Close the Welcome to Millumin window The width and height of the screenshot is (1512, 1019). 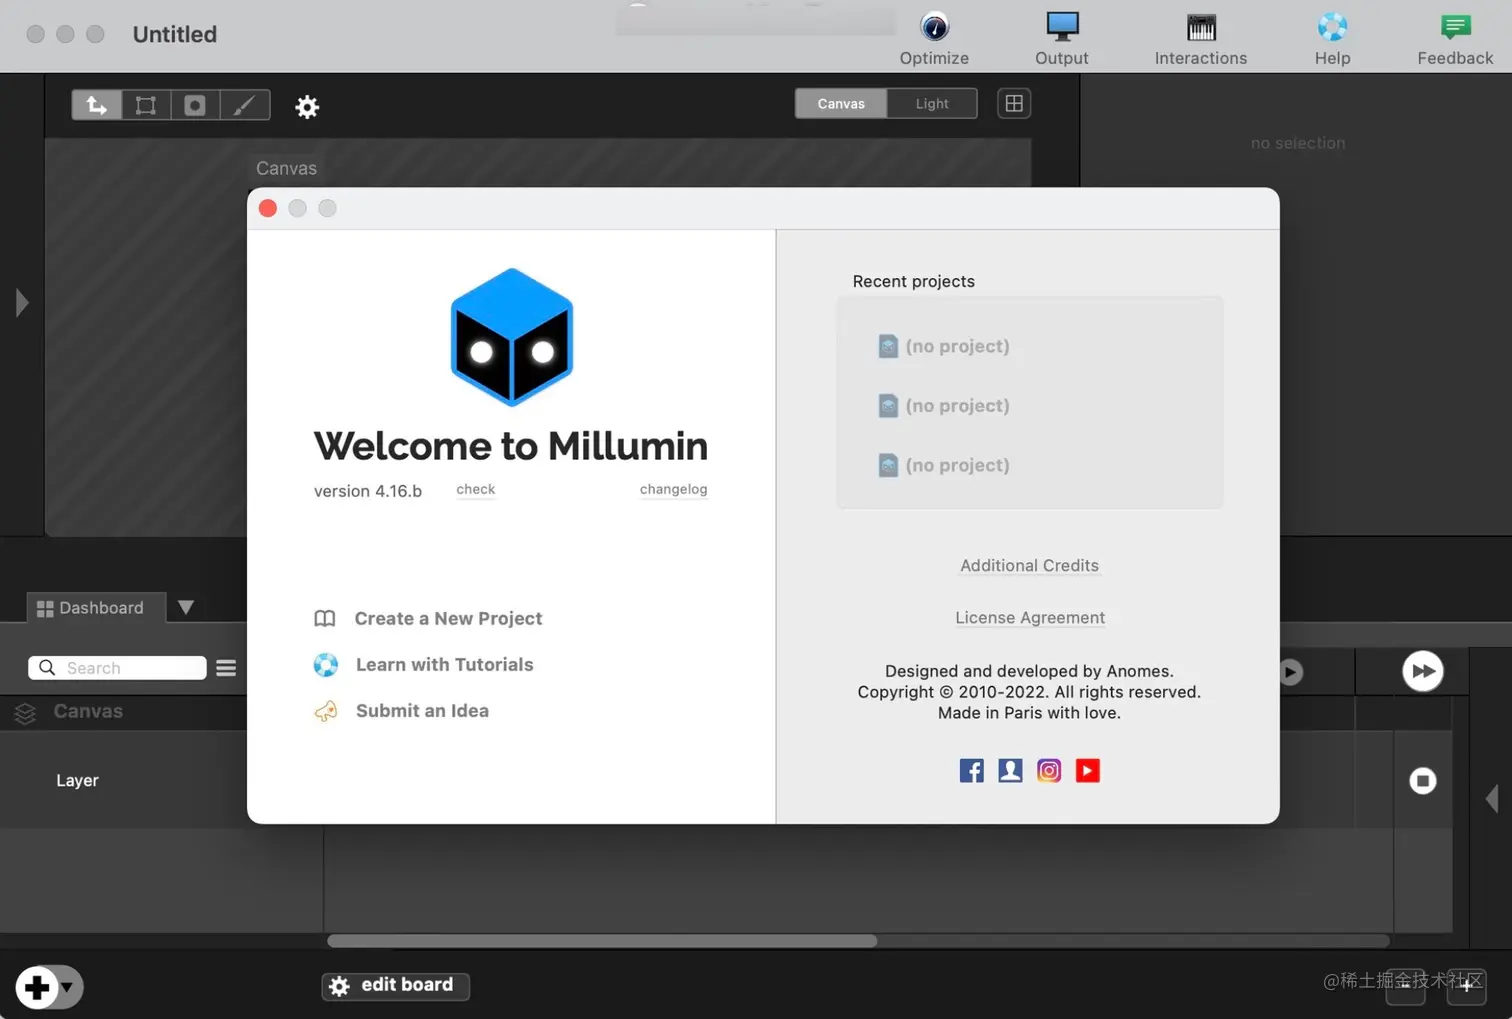(268, 208)
